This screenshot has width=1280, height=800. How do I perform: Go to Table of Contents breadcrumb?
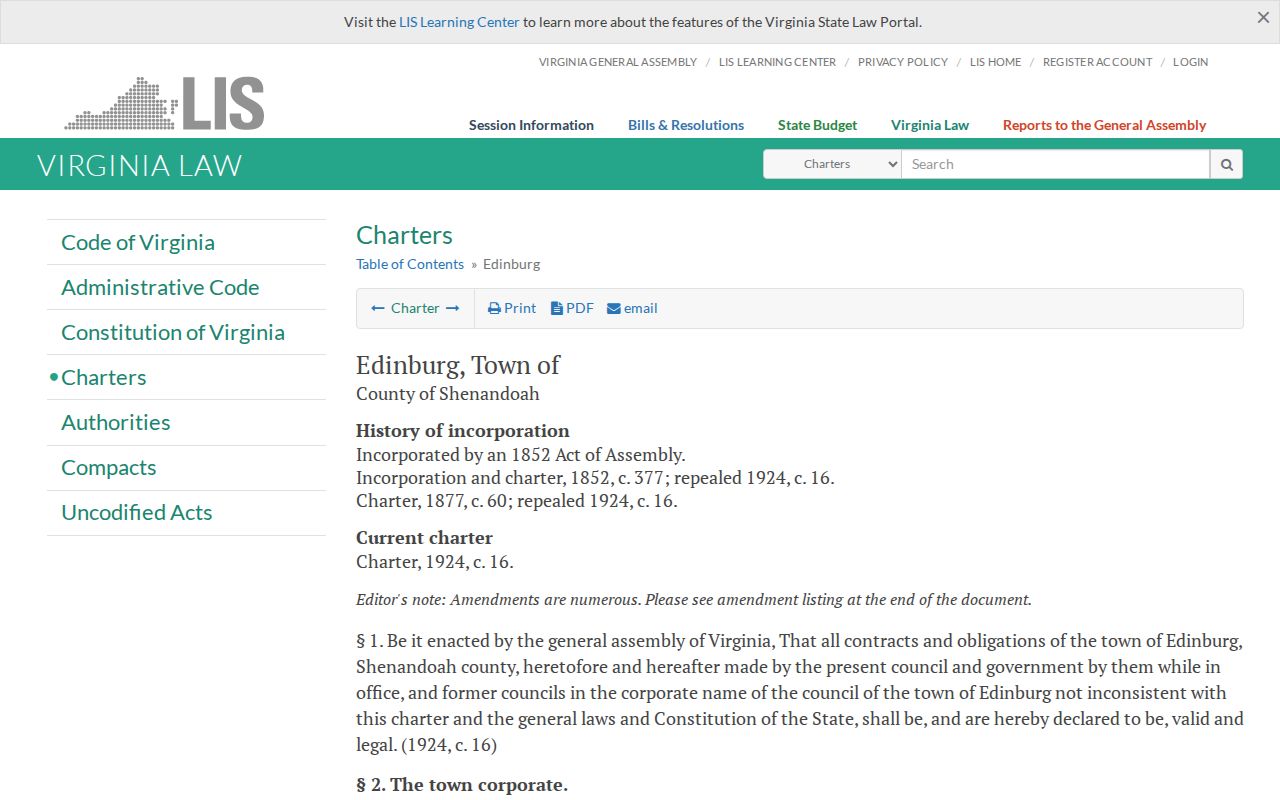410,264
